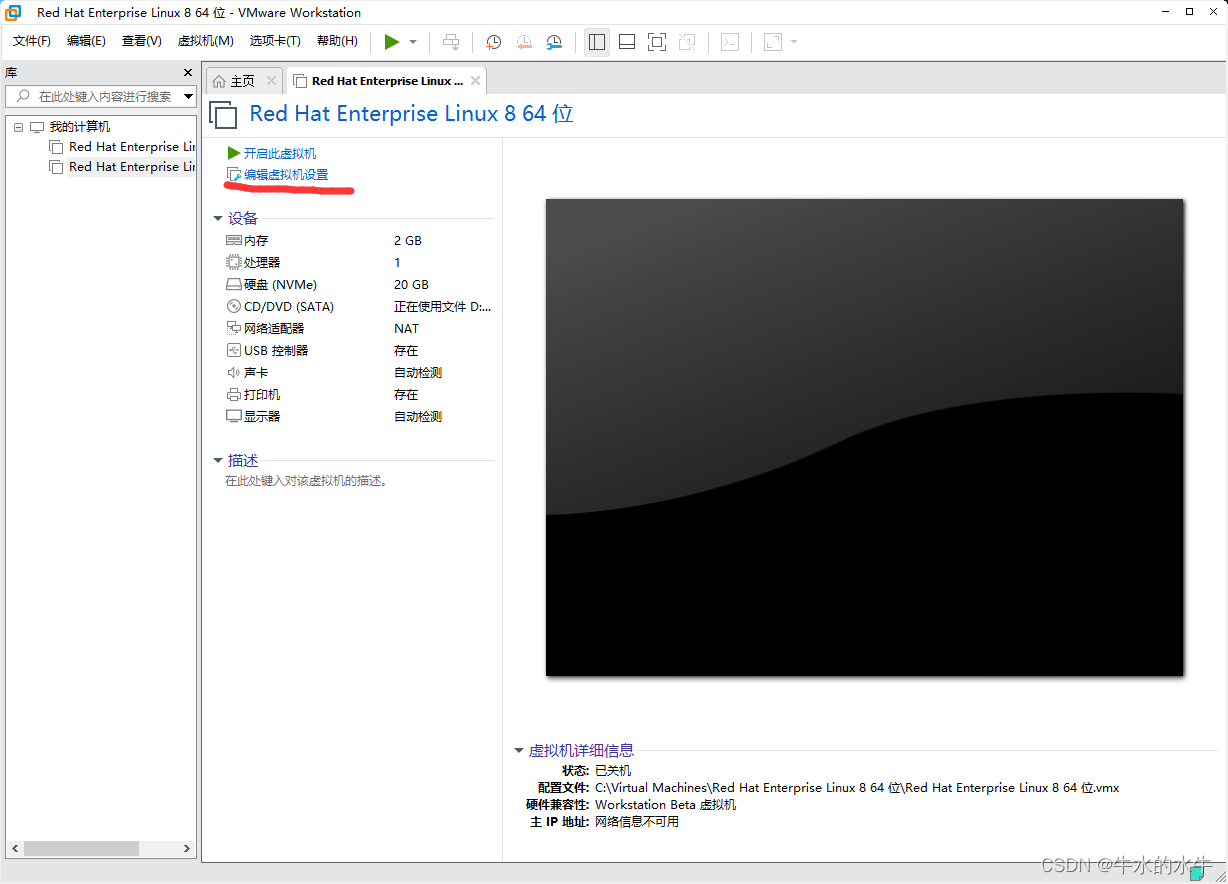Open the 文件(F) menu
This screenshot has height=884, width=1228.
coord(32,41)
